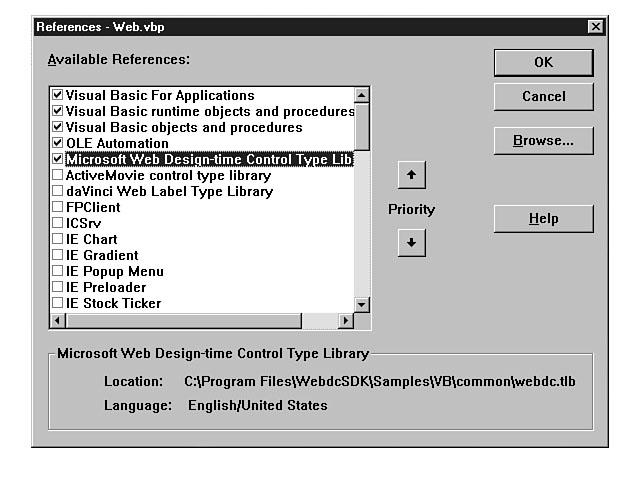Viewport: 640px width, 480px height.
Task: Uncheck Visual Basic For Applications reference
Action: 58,96
